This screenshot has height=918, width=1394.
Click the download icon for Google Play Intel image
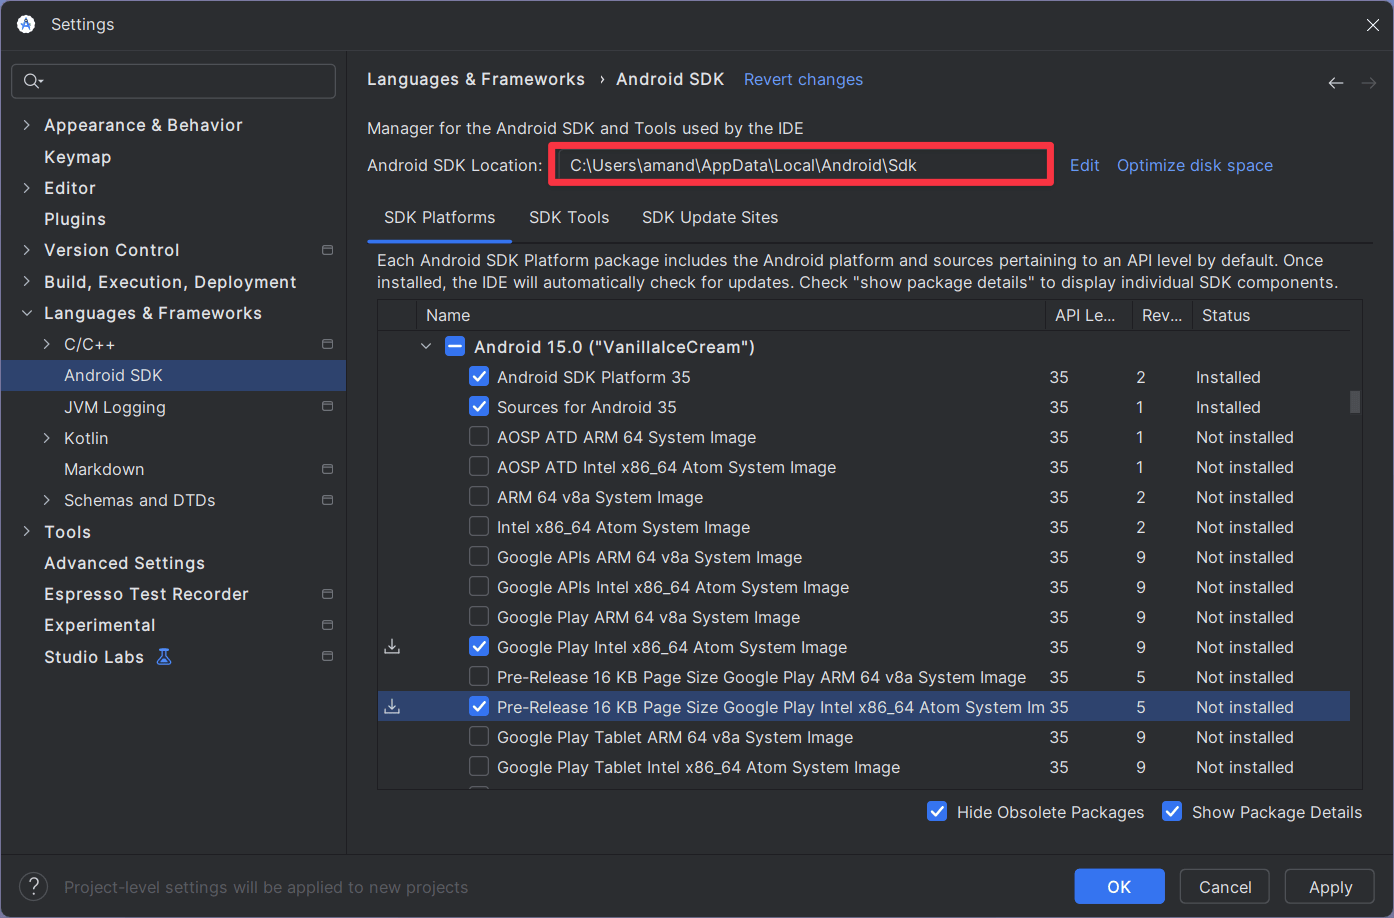pos(392,646)
